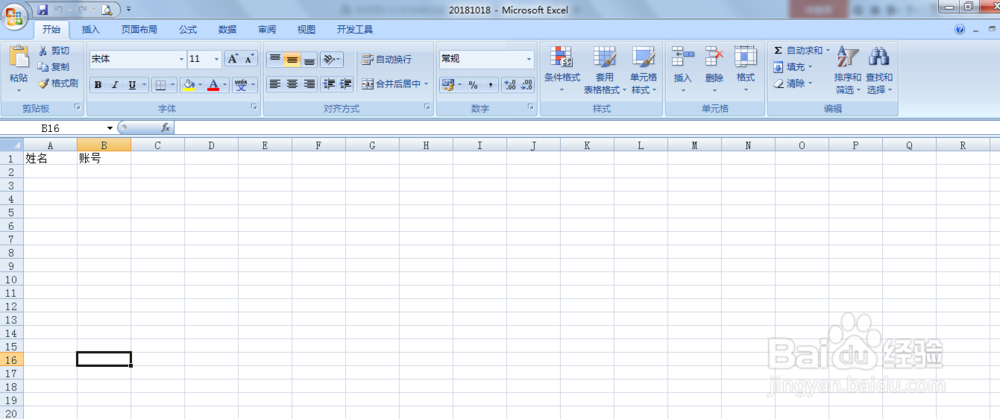
Task: Open Sort and Filter (排序和筛选)
Action: click(x=848, y=70)
